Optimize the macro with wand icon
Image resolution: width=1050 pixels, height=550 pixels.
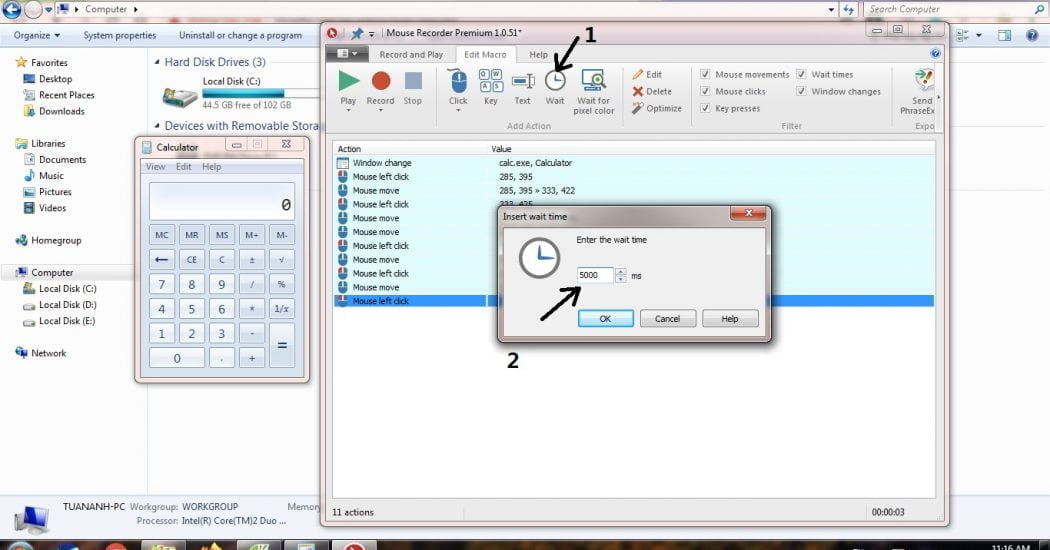[656, 108]
